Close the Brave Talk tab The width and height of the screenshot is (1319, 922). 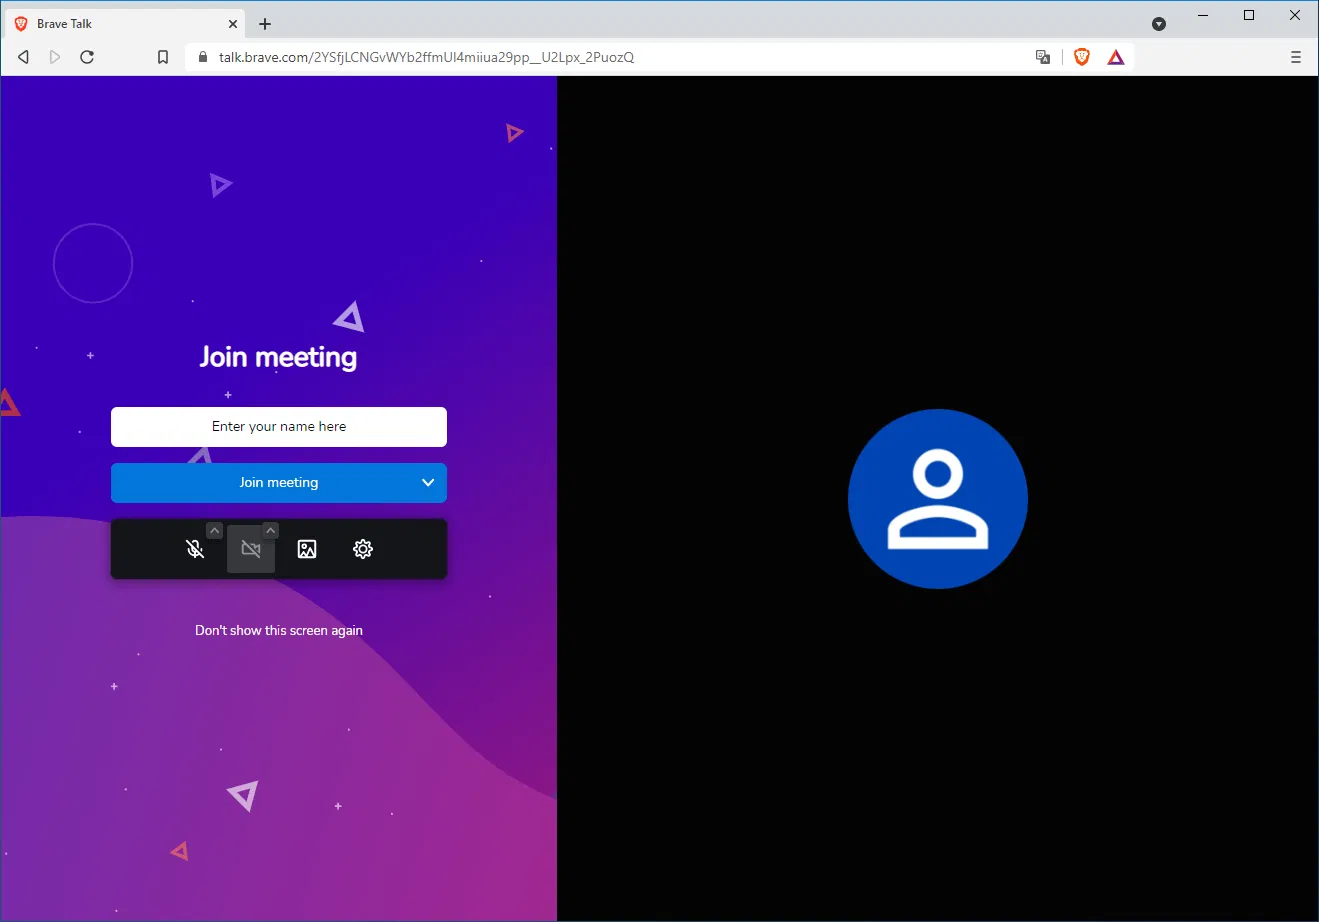[233, 24]
